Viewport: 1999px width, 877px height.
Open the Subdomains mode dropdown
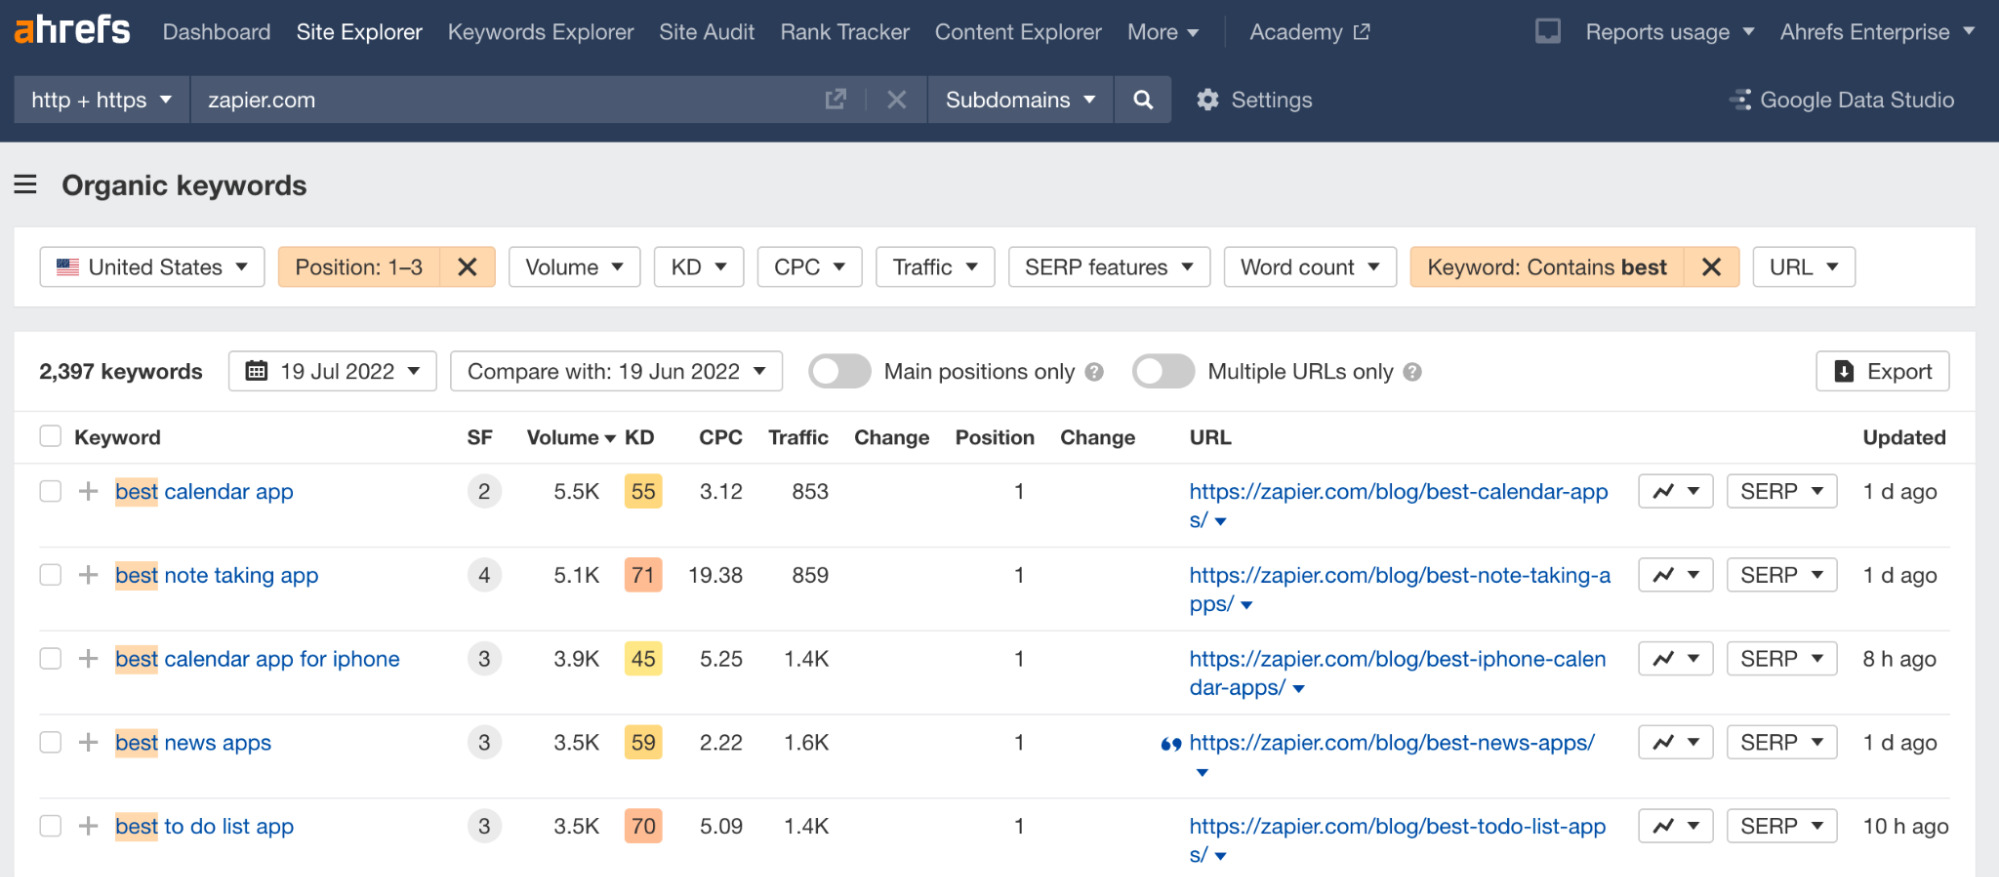pyautogui.click(x=1020, y=99)
